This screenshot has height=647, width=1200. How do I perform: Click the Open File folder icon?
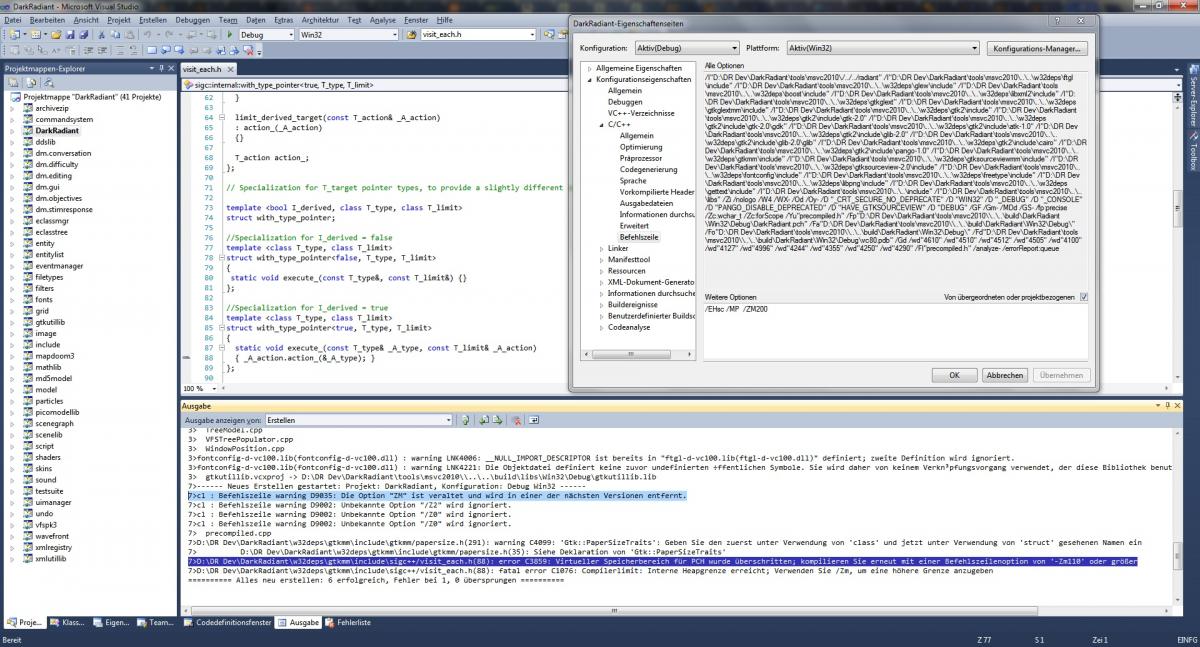[x=56, y=34]
